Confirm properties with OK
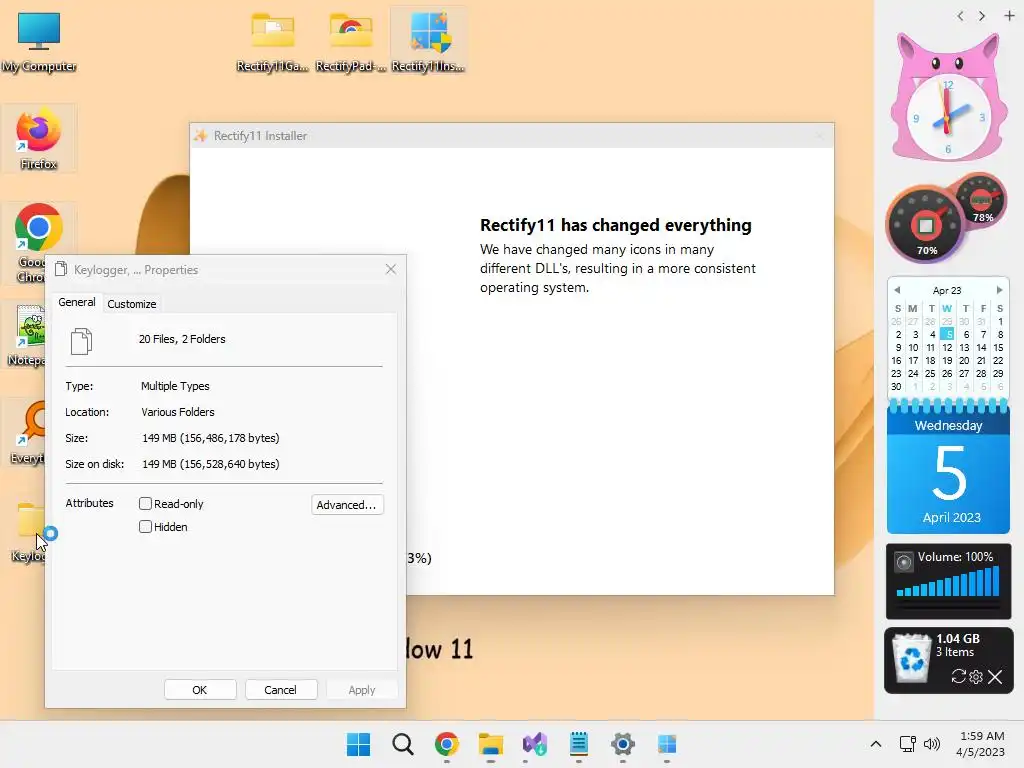Viewport: 1024px width, 768px height. pyautogui.click(x=200, y=690)
